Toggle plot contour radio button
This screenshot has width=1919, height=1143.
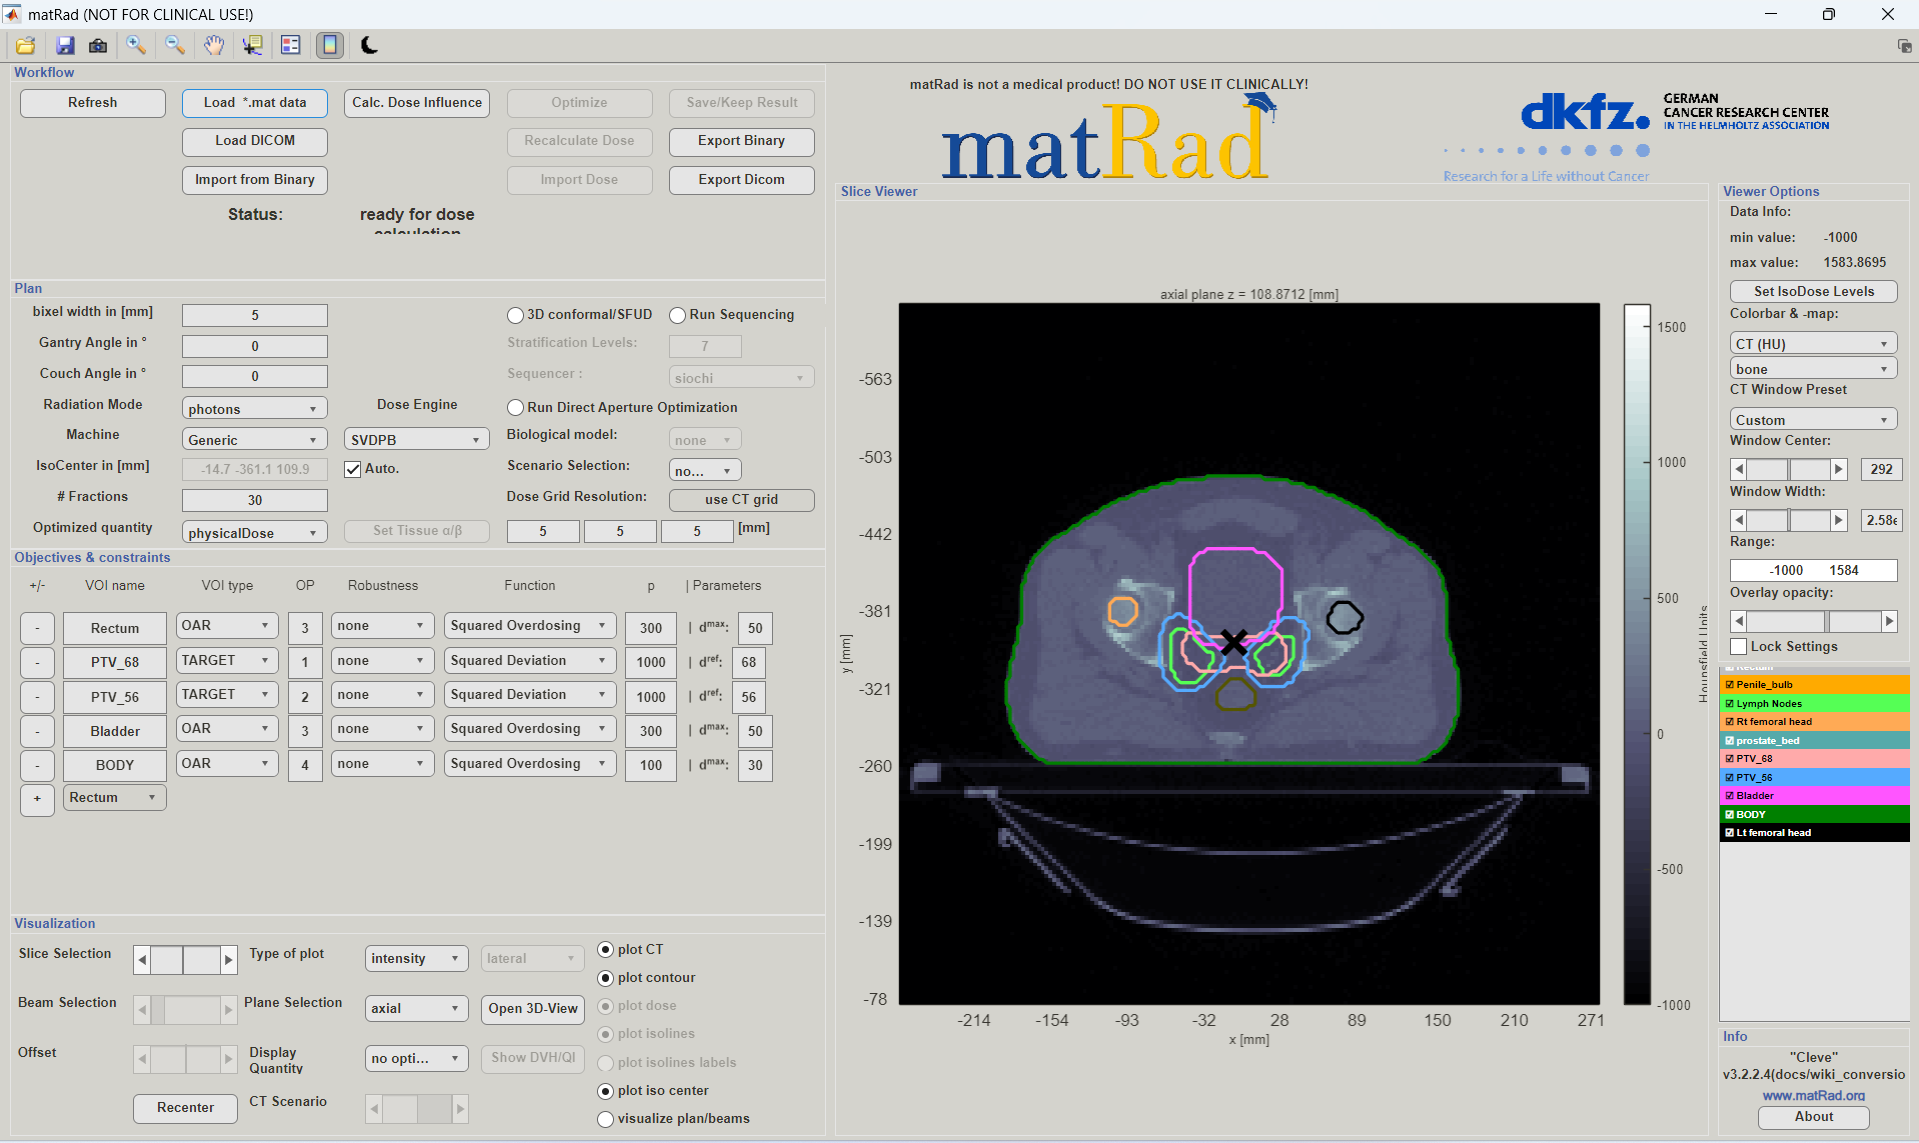tap(605, 978)
